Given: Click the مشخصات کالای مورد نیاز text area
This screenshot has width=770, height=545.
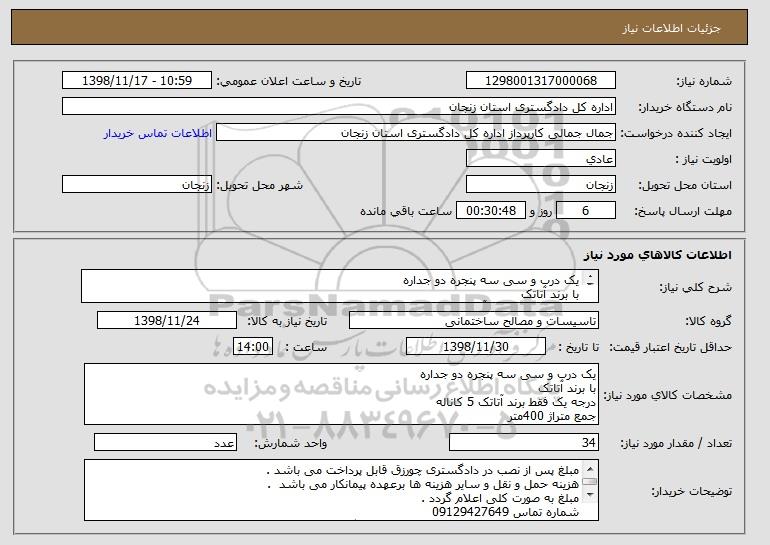Looking at the screenshot, I should [341, 394].
